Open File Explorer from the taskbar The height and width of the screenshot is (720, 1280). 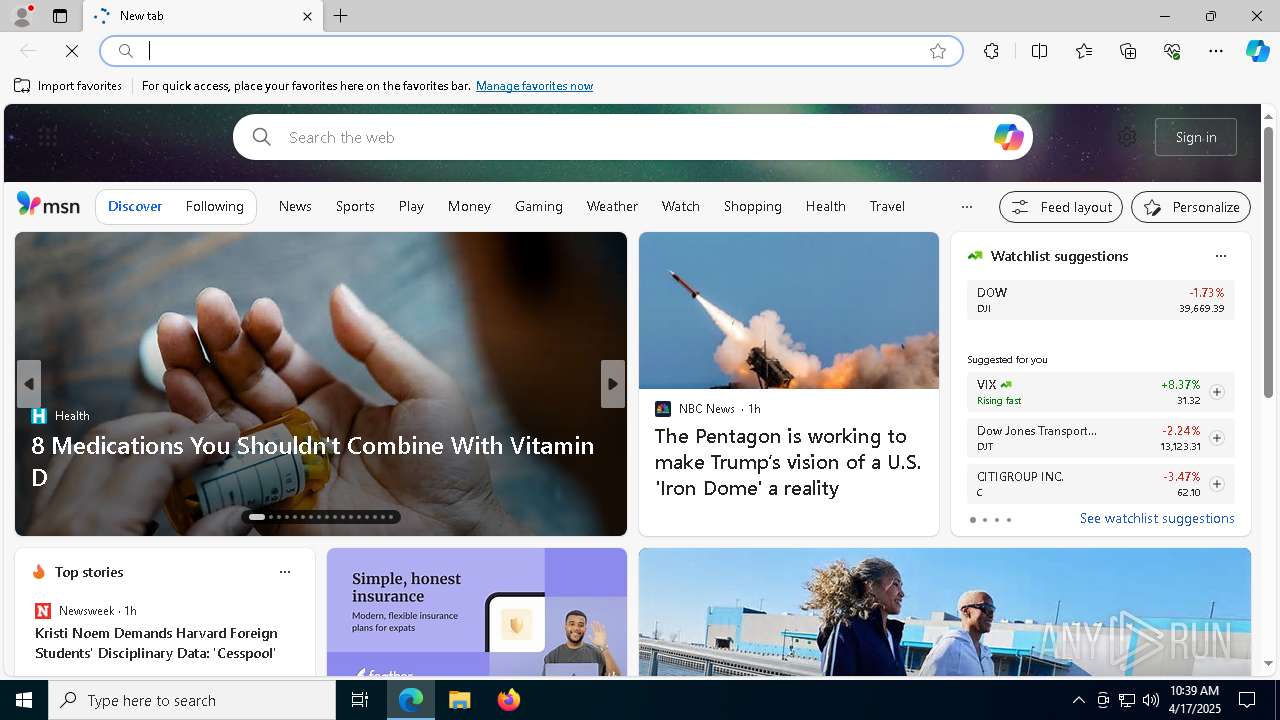[459, 700]
